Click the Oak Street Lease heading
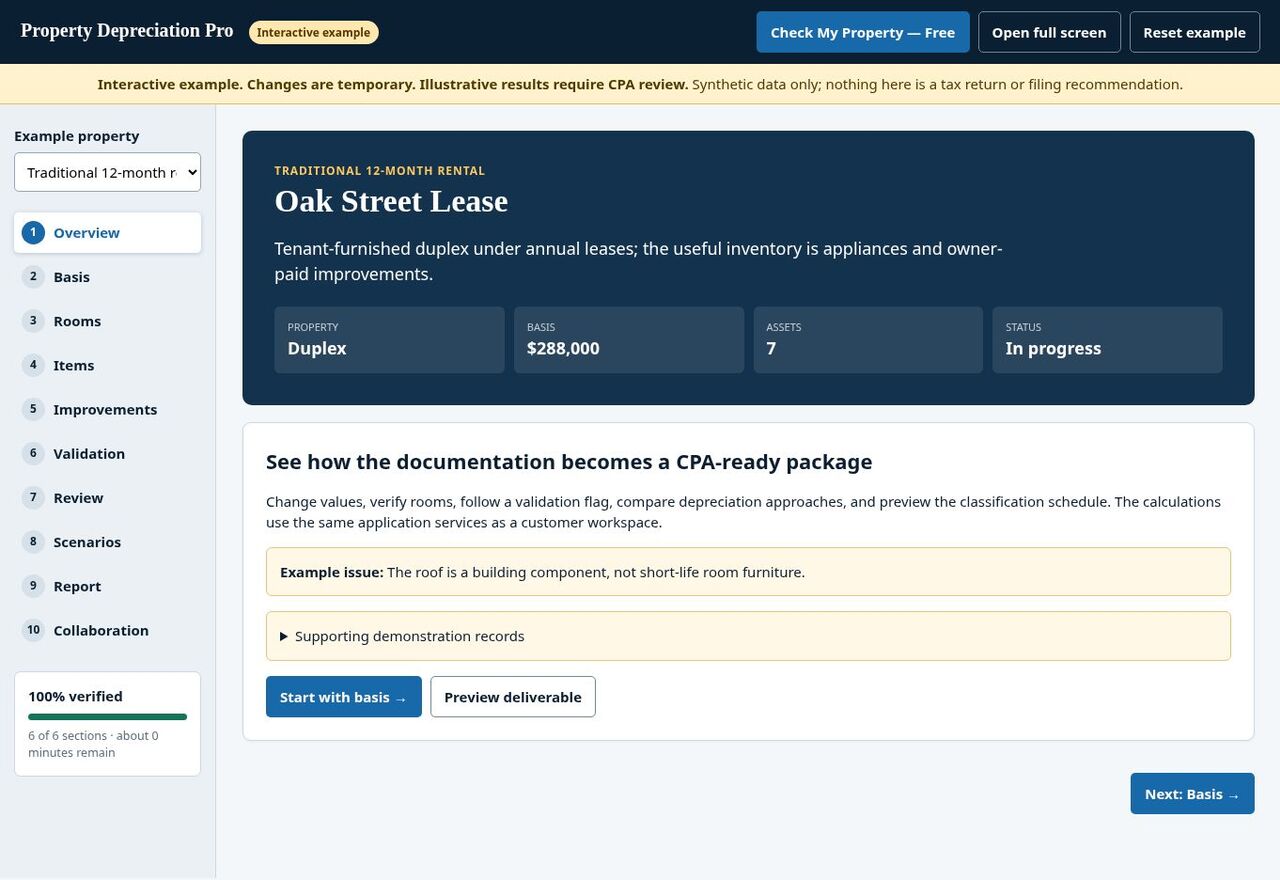This screenshot has width=1280, height=880. coord(391,201)
